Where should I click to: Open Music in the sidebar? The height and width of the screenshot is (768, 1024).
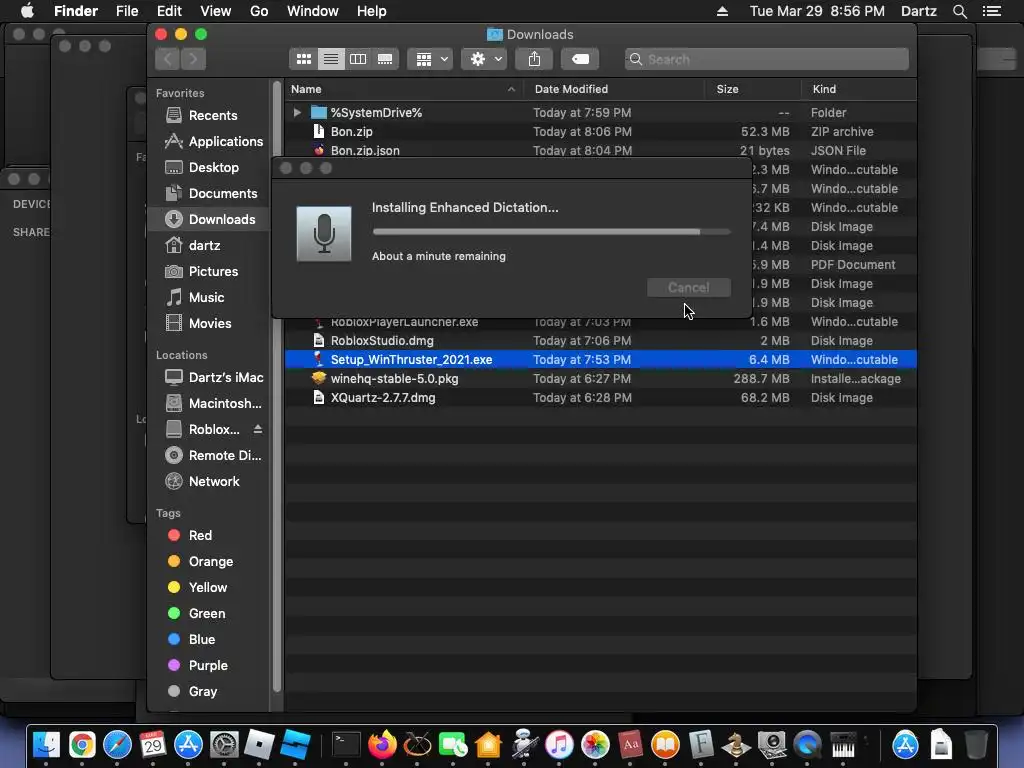point(206,298)
